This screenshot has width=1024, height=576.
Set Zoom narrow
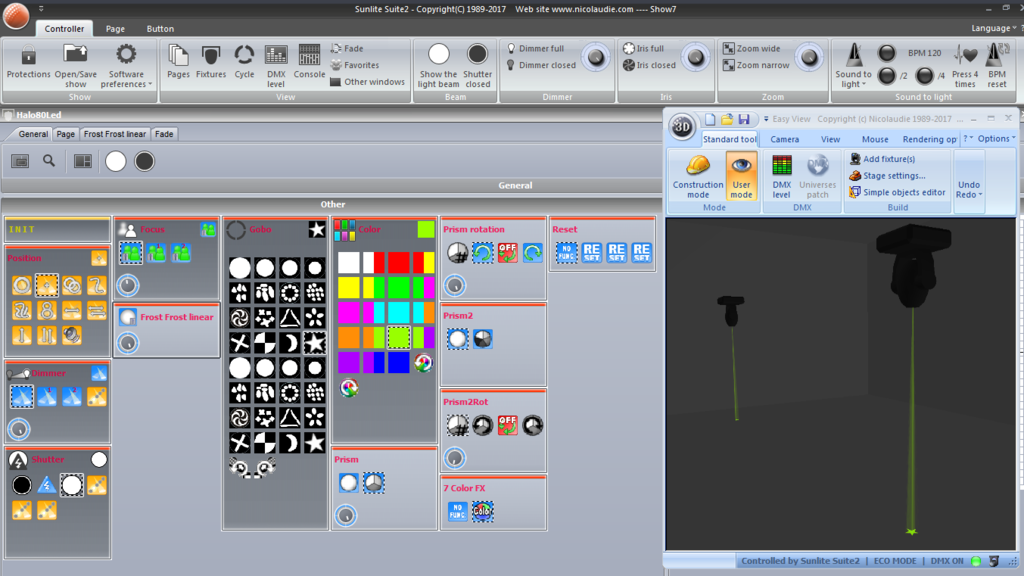point(756,65)
